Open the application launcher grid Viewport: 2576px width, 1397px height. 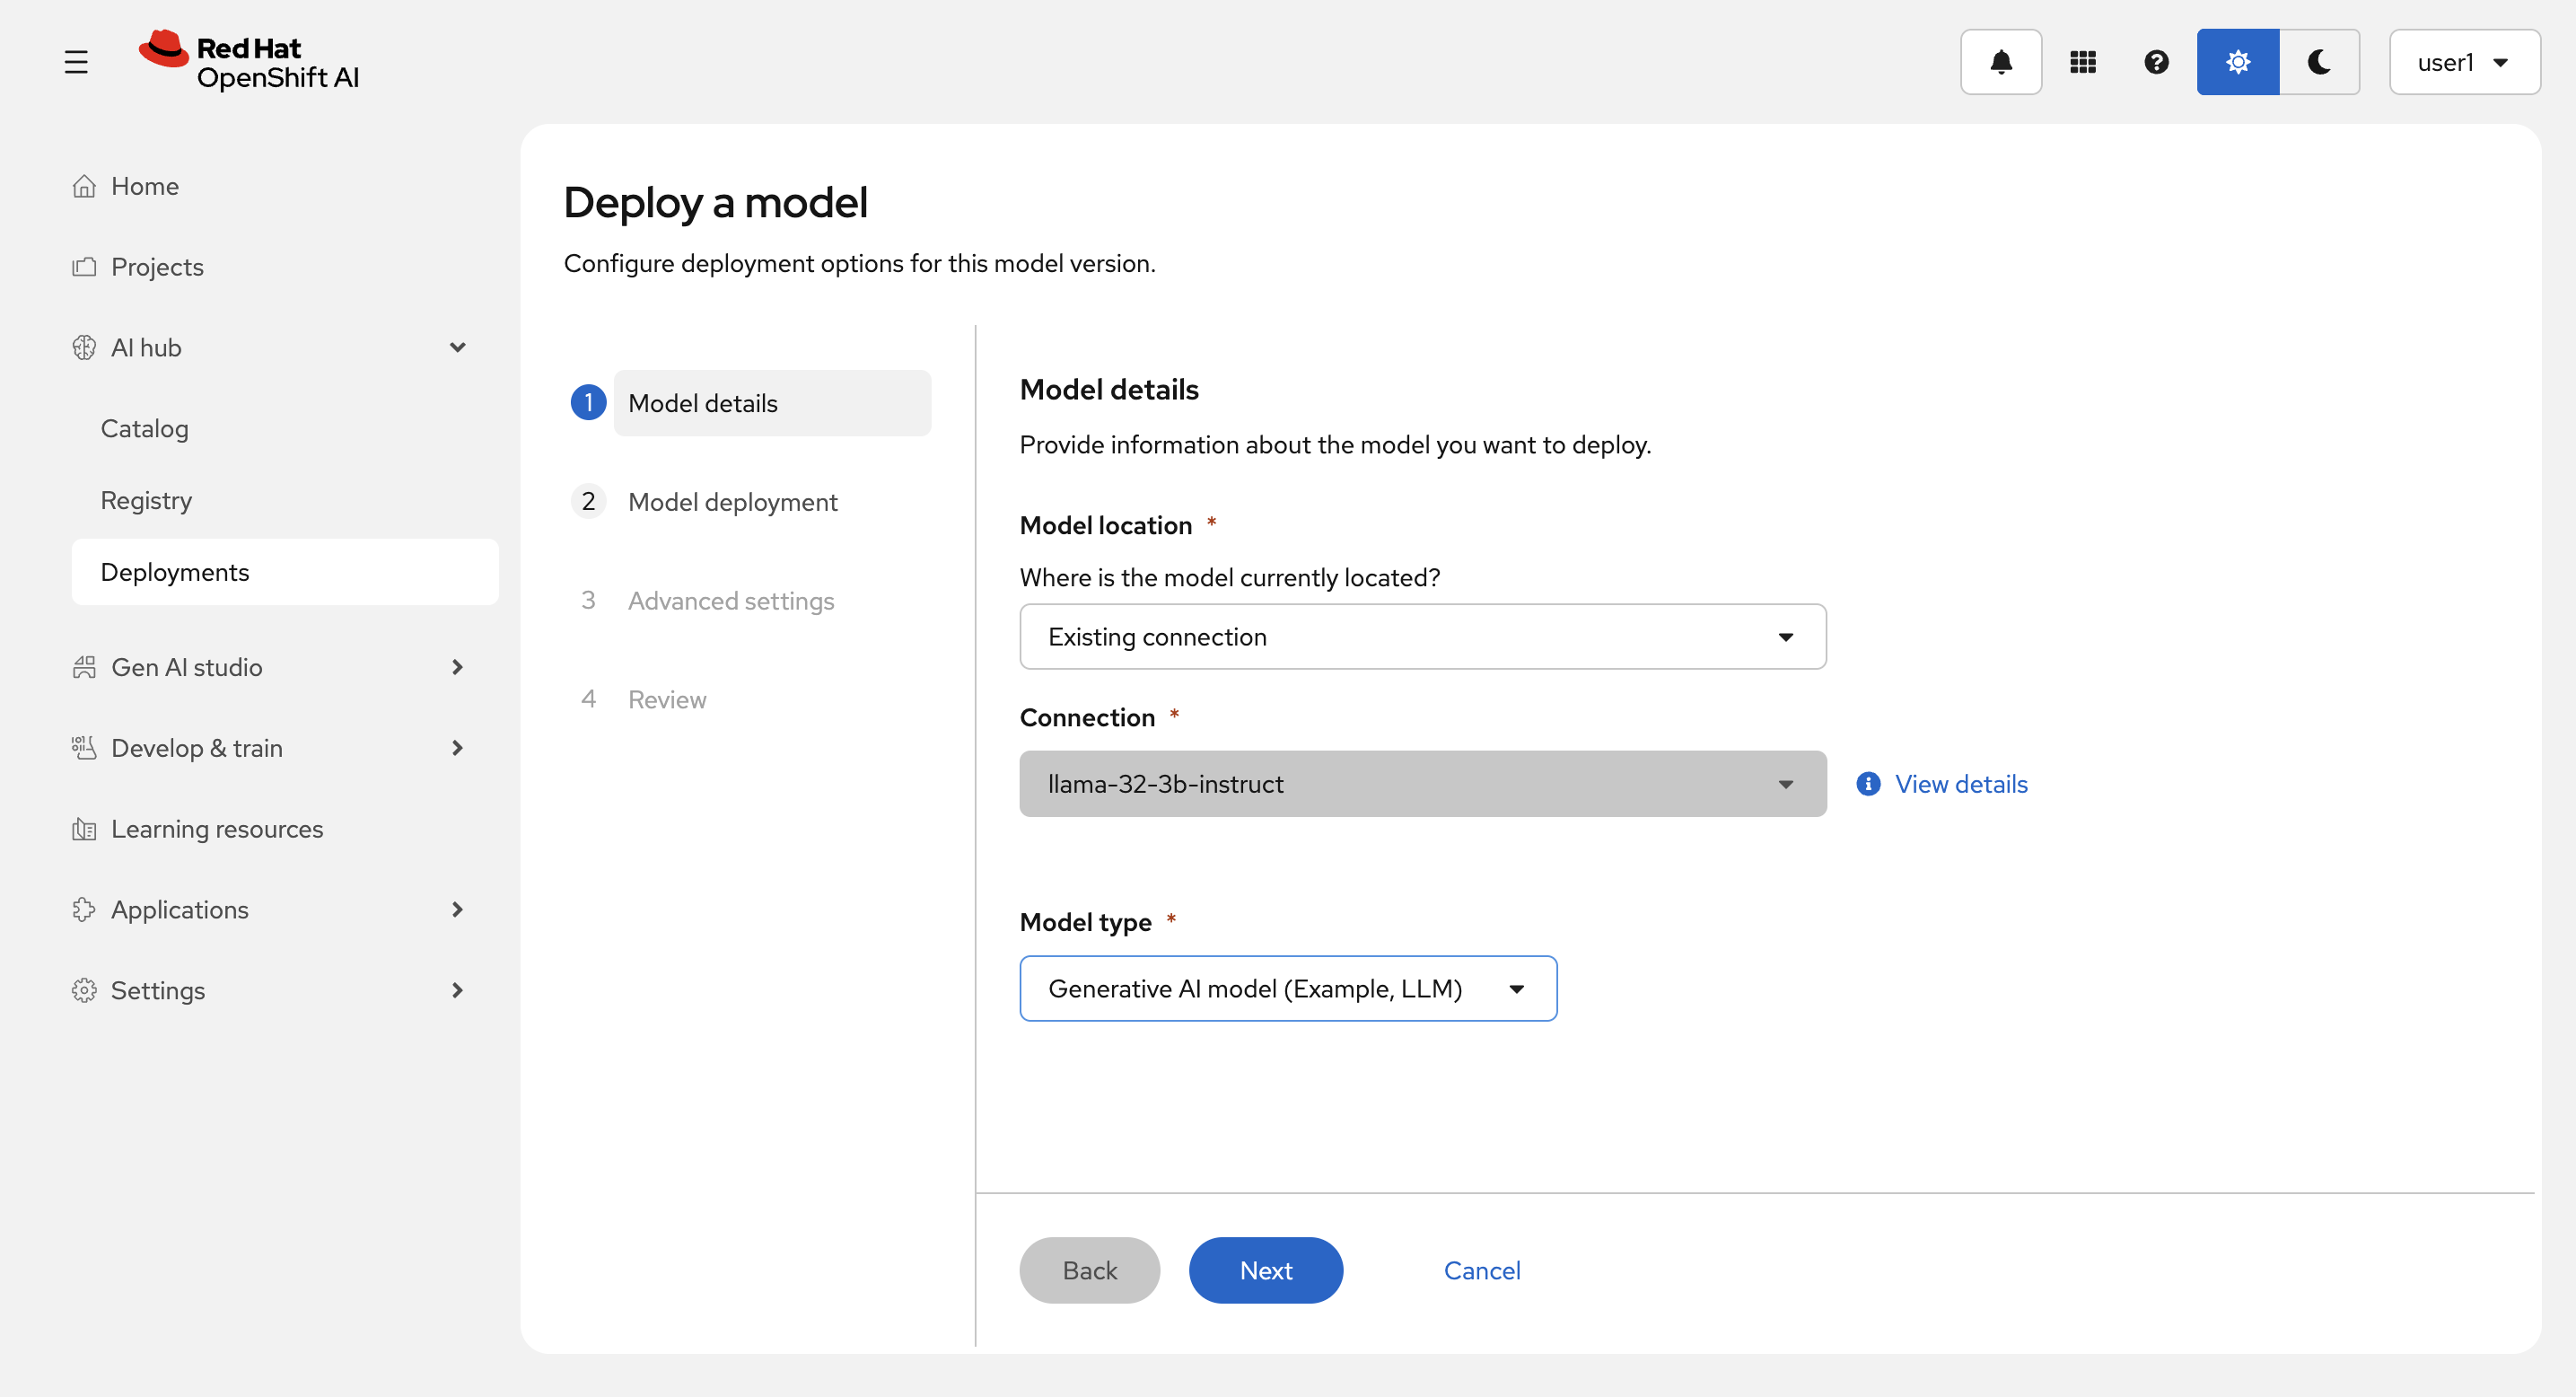coord(2082,62)
